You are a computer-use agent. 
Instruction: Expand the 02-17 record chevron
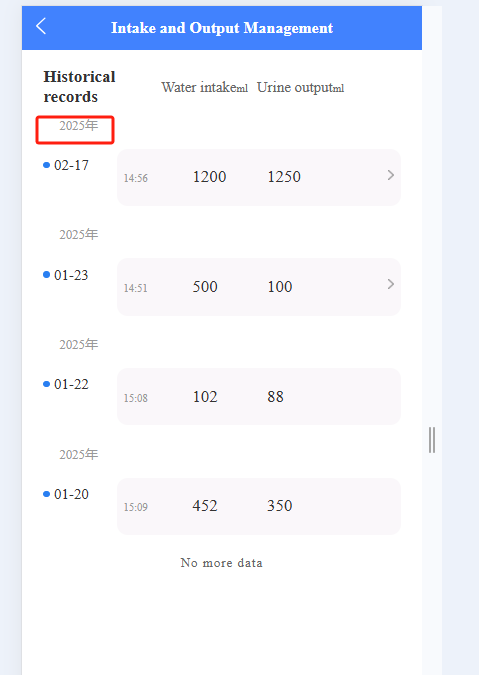(390, 175)
